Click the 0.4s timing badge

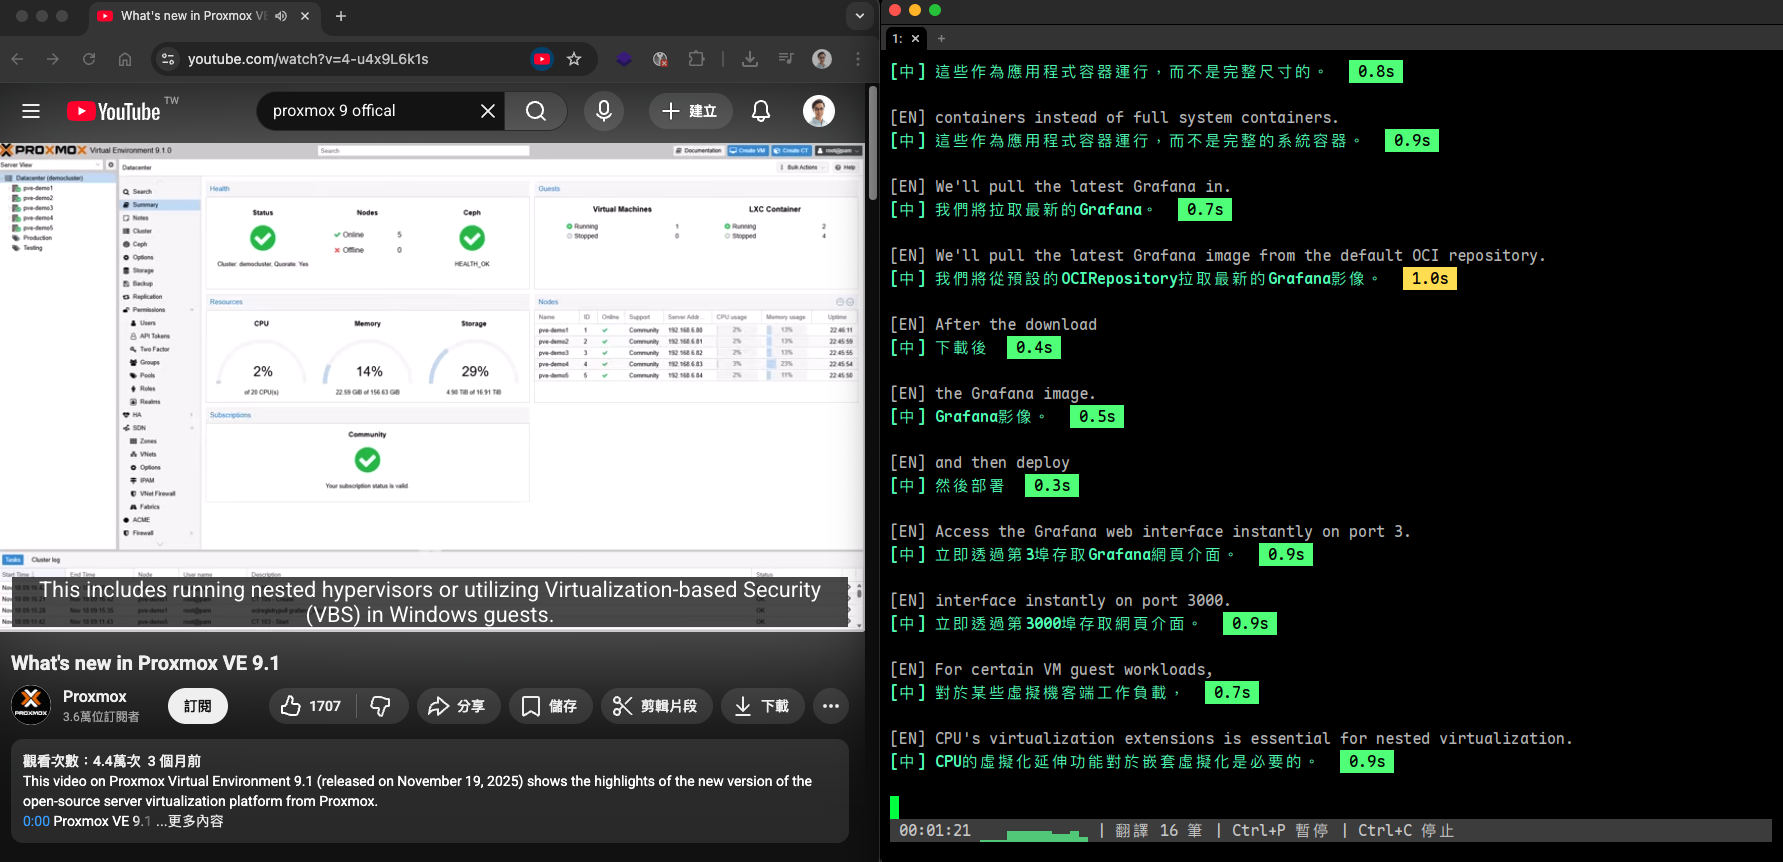click(x=1034, y=347)
